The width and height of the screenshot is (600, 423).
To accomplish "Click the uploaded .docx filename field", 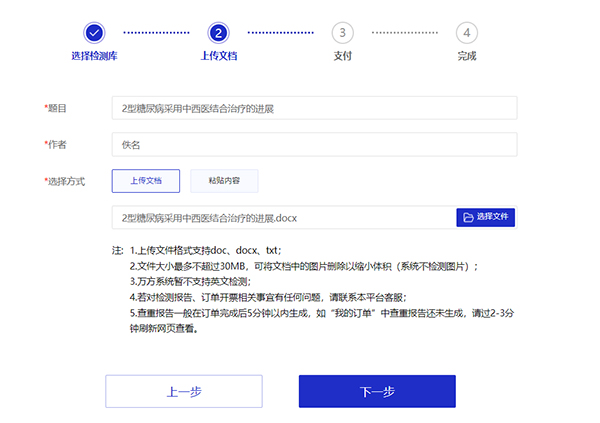I will [283, 217].
